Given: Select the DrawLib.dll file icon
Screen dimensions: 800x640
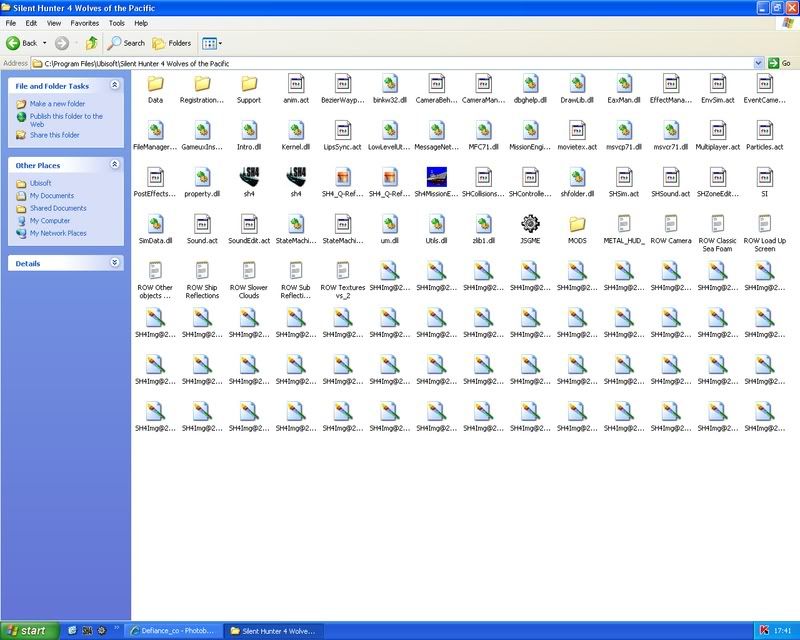Looking at the screenshot, I should (577, 84).
